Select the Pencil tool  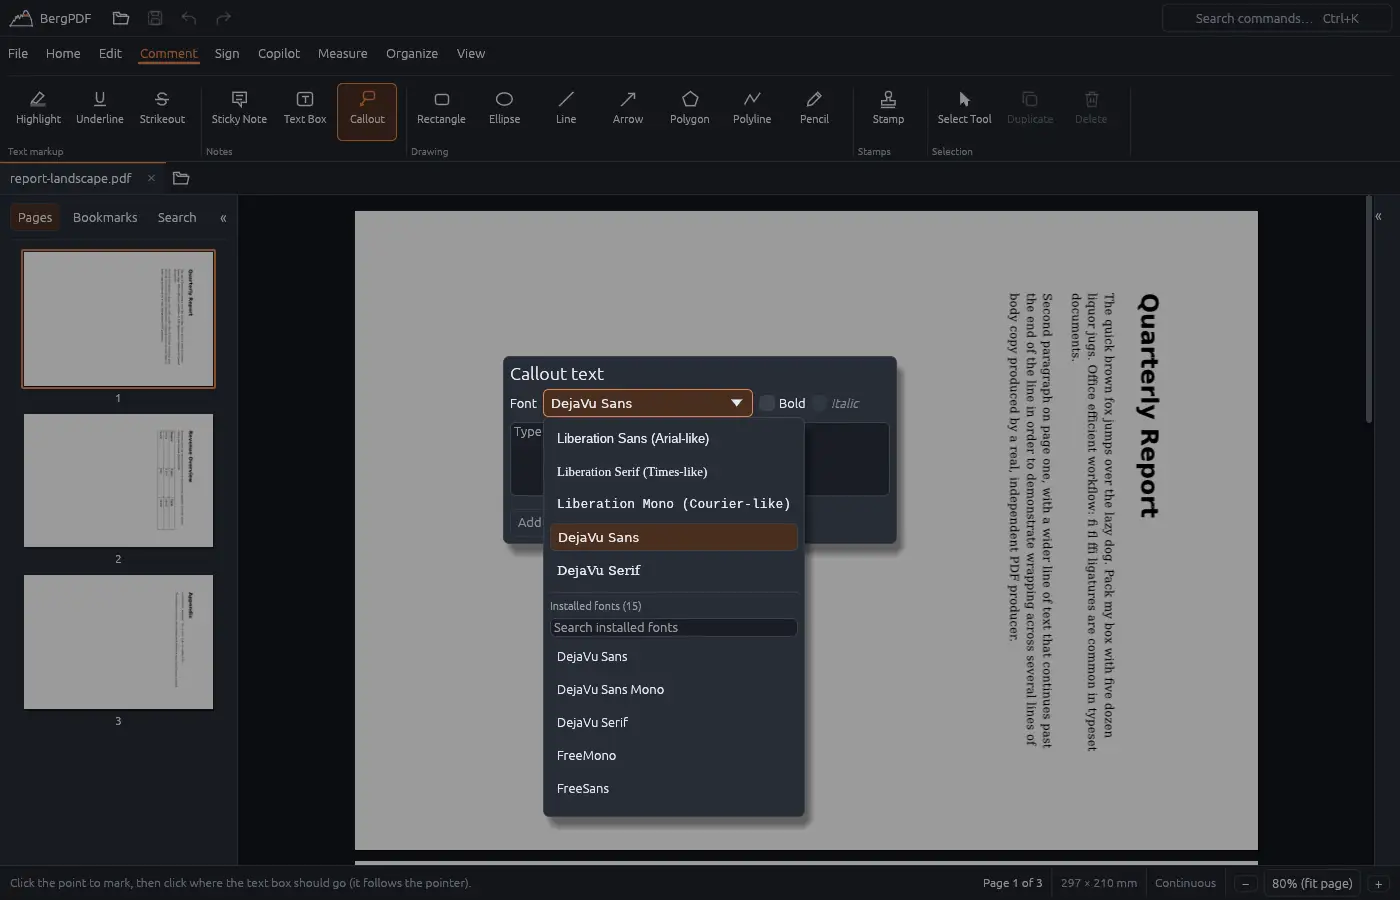pos(814,110)
